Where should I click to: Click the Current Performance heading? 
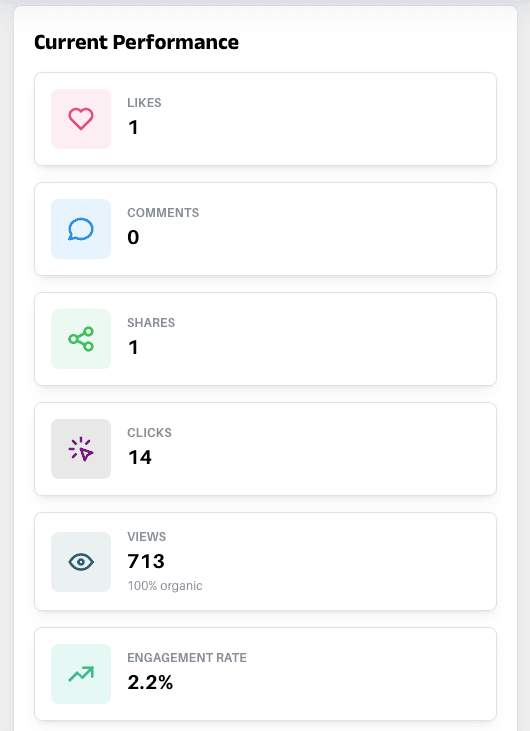coord(136,42)
